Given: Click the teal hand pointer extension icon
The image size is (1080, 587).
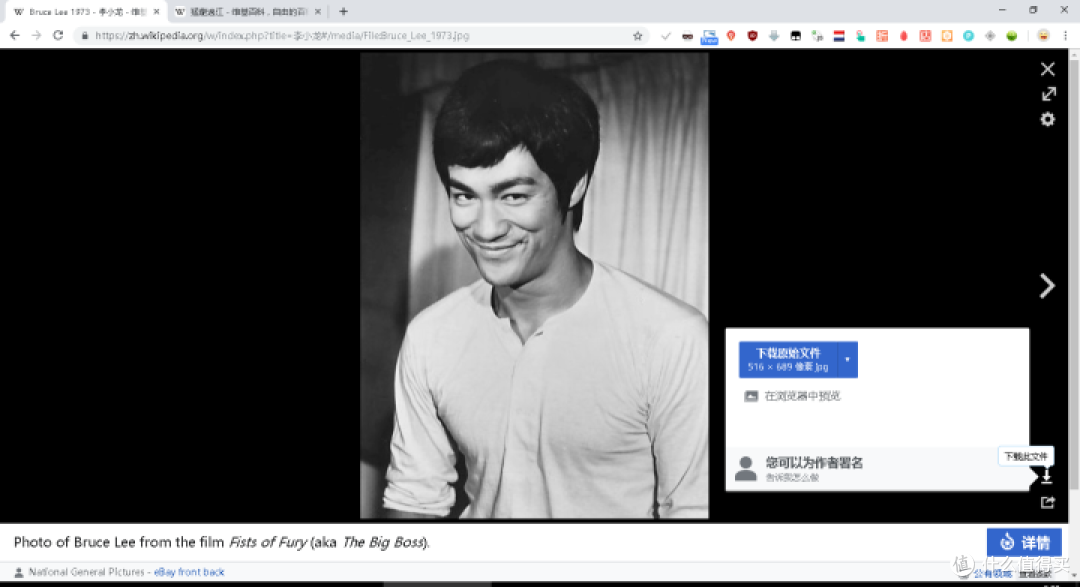Looking at the screenshot, I should [x=860, y=36].
